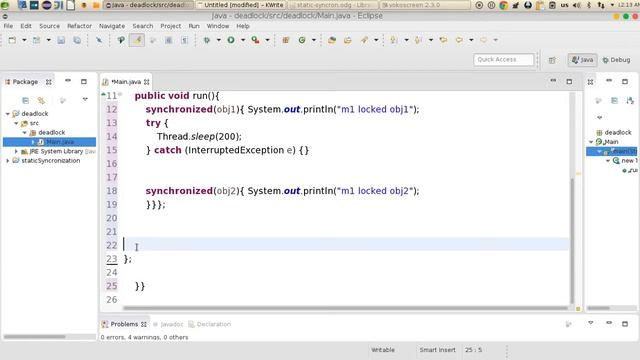Switch to the Debug perspective
This screenshot has height=360, width=640.
coord(616,60)
